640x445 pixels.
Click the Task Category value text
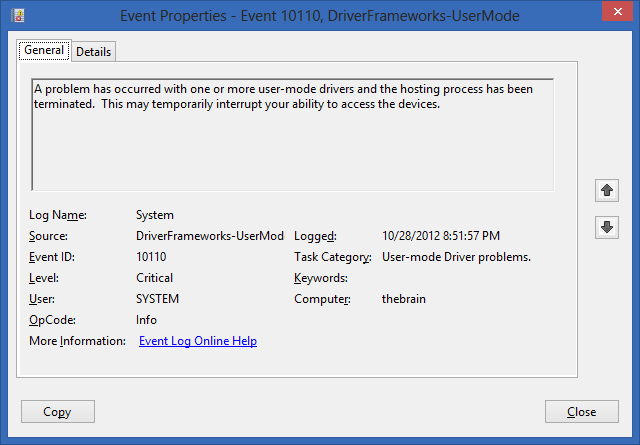[456, 257]
